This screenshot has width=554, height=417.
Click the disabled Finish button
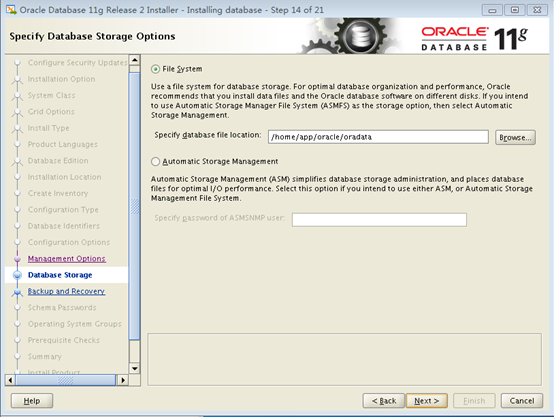(474, 401)
